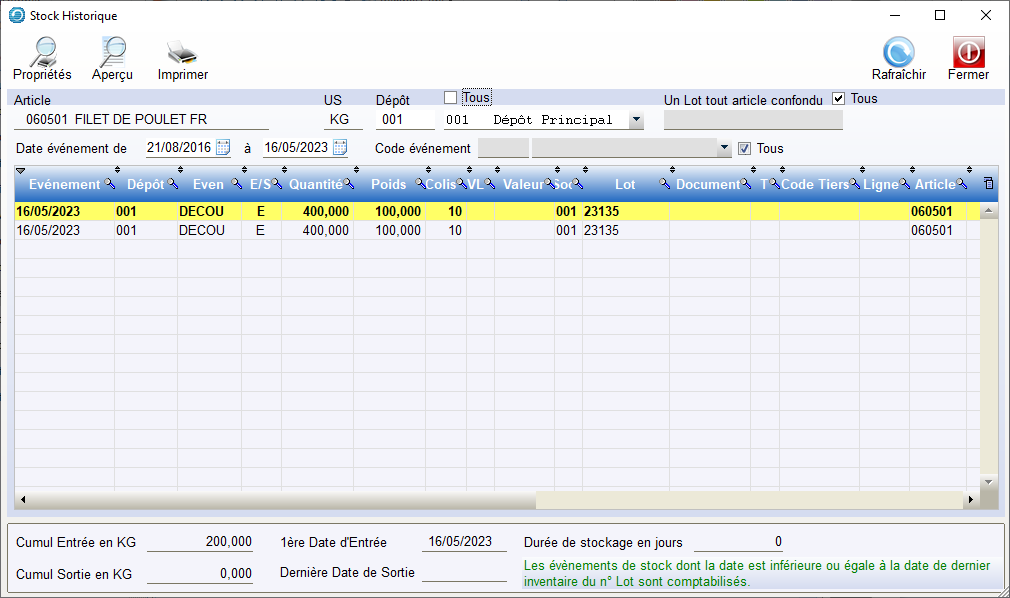
Task: Open the Code événement dropdown list
Action: coord(725,148)
